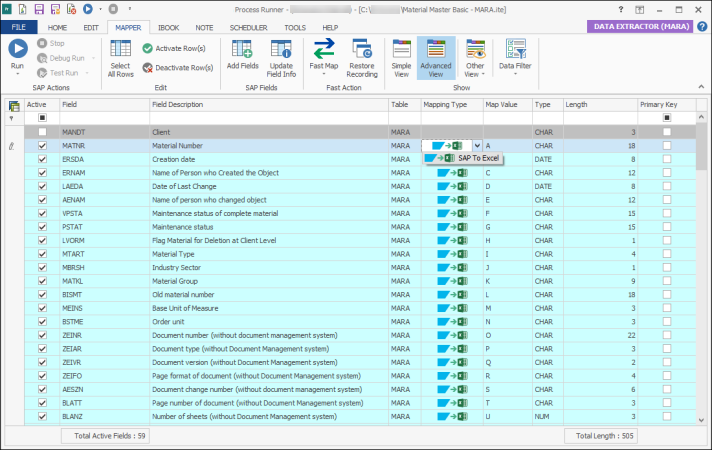The image size is (712, 450).
Task: Select the BISMT field cell
Action: tap(105, 295)
